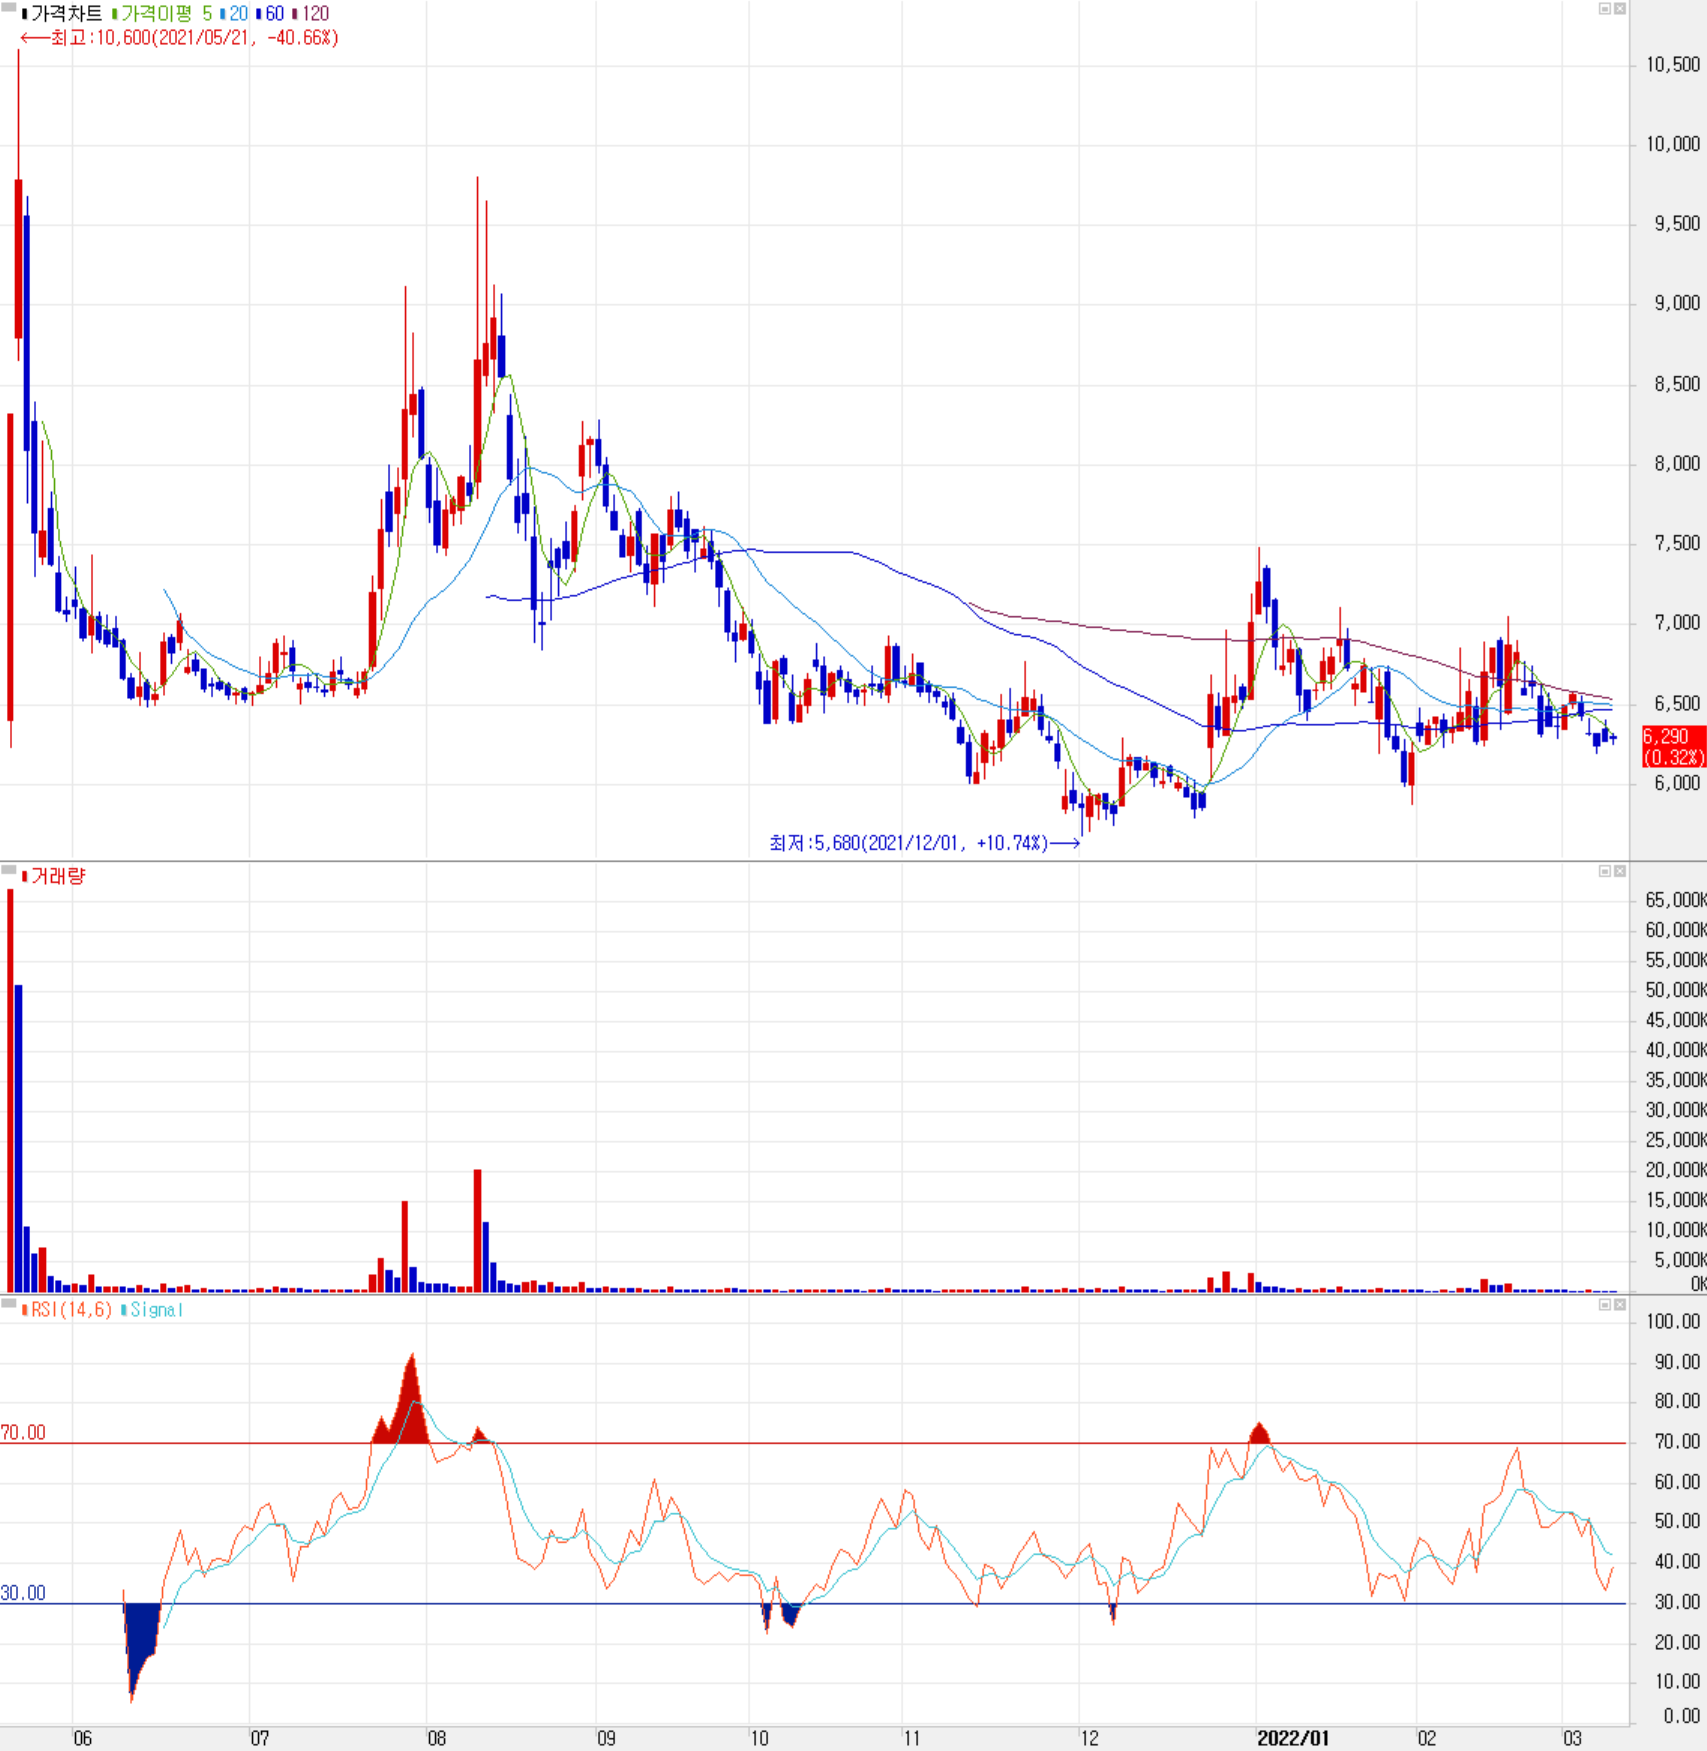Maximize the RSI indicator pane
1707x1751 pixels.
click(1605, 1305)
